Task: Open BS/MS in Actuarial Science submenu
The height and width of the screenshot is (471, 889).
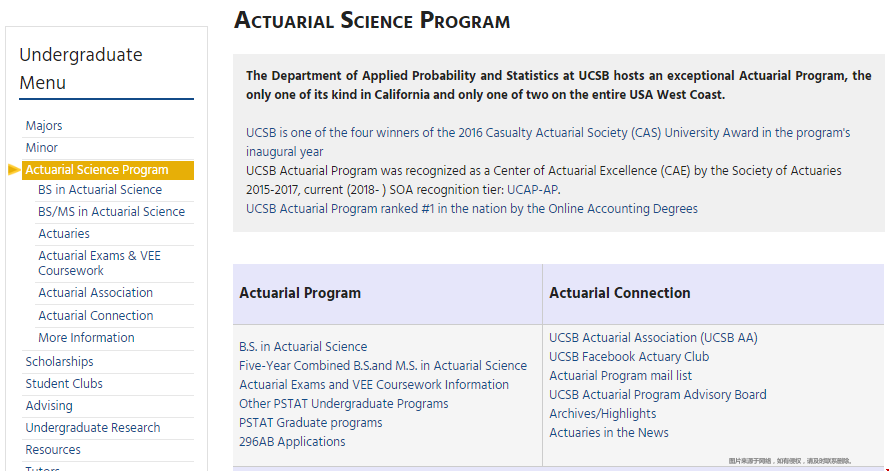Action: coord(111,212)
